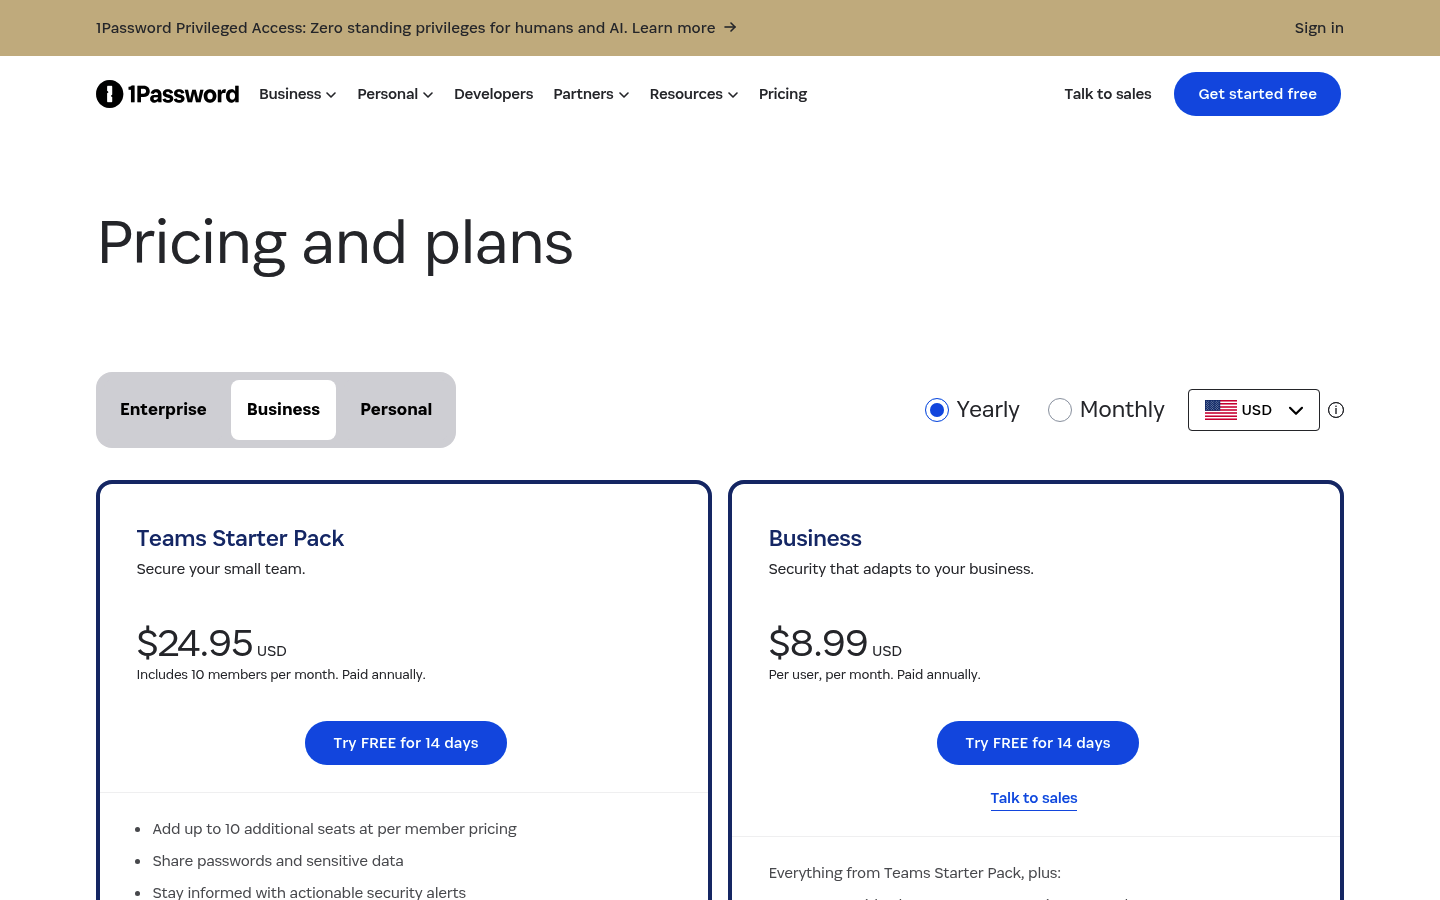Expand the Personal nav menu
Image resolution: width=1440 pixels, height=900 pixels.
coord(396,94)
